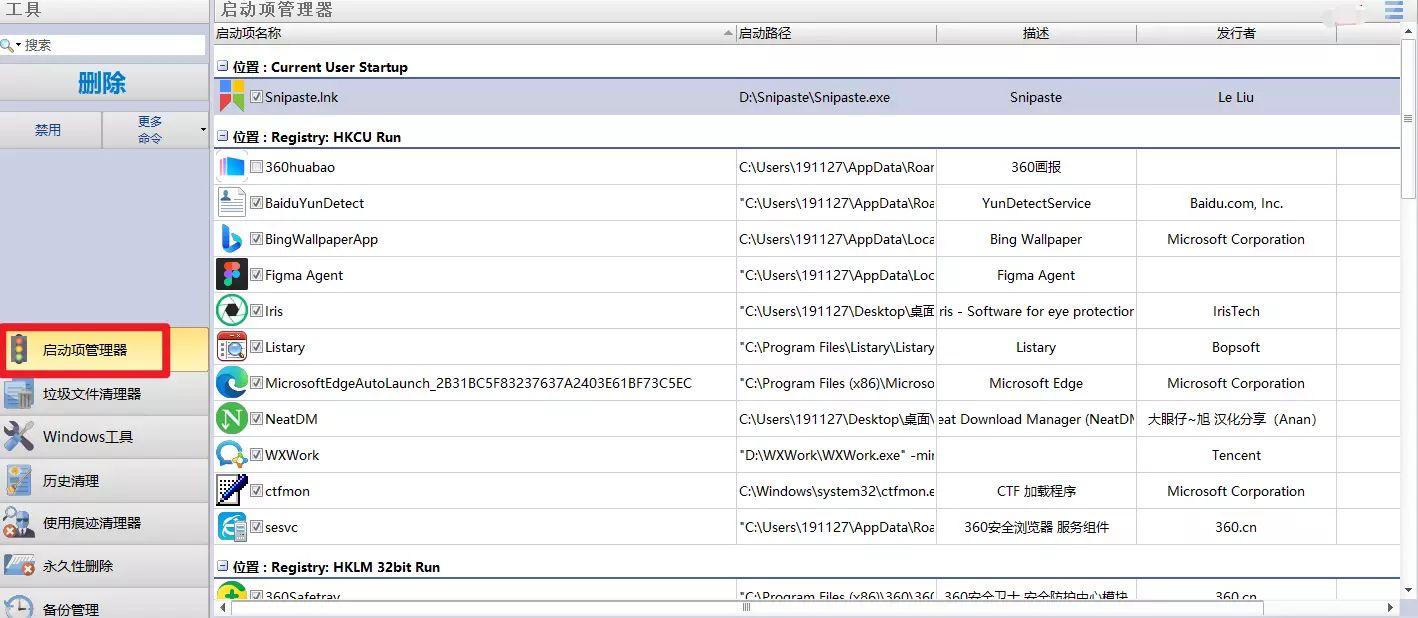Click the 使用痕迹清理器 sidebar icon
This screenshot has height=618, width=1418.
(19, 523)
